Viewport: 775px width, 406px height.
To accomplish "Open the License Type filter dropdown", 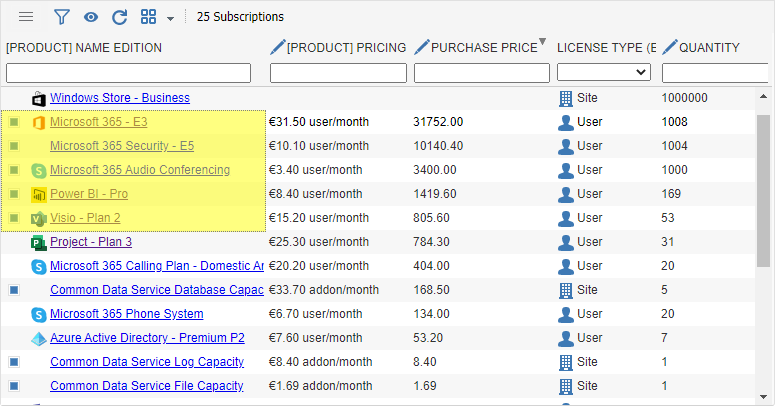I will point(603,72).
